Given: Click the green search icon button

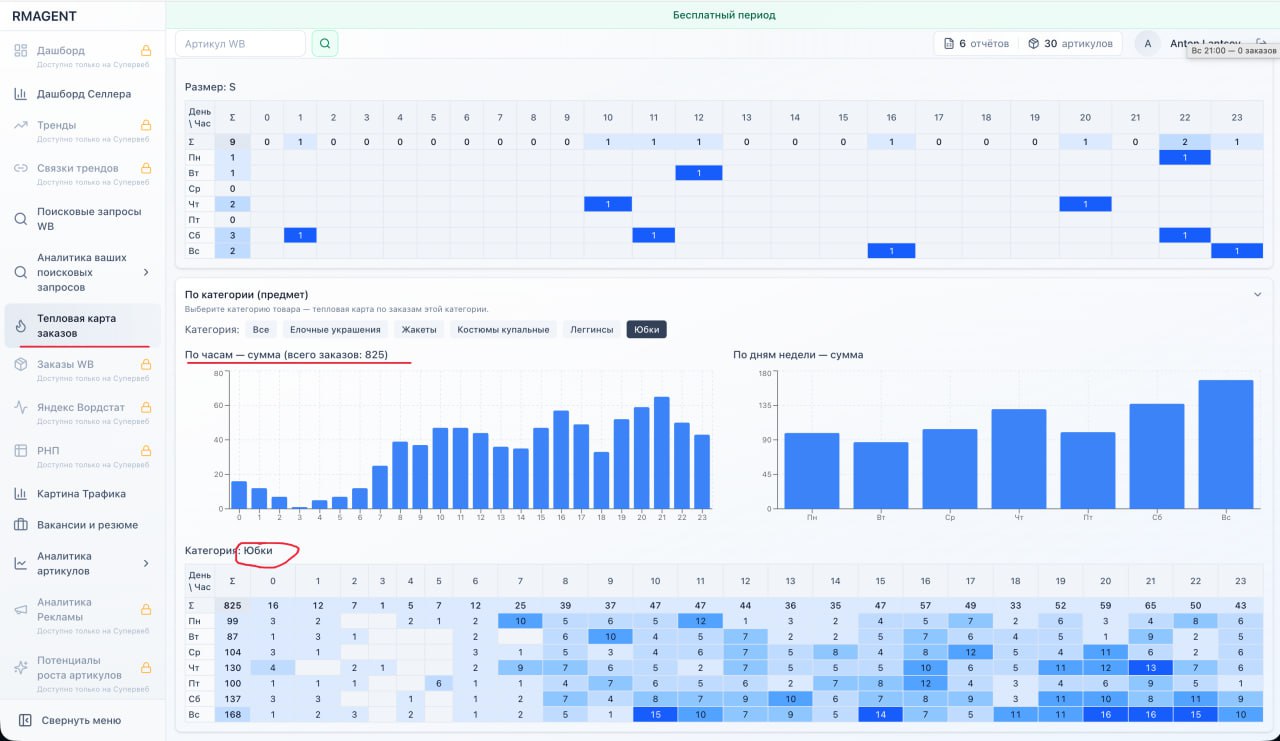Looking at the screenshot, I should pos(325,43).
